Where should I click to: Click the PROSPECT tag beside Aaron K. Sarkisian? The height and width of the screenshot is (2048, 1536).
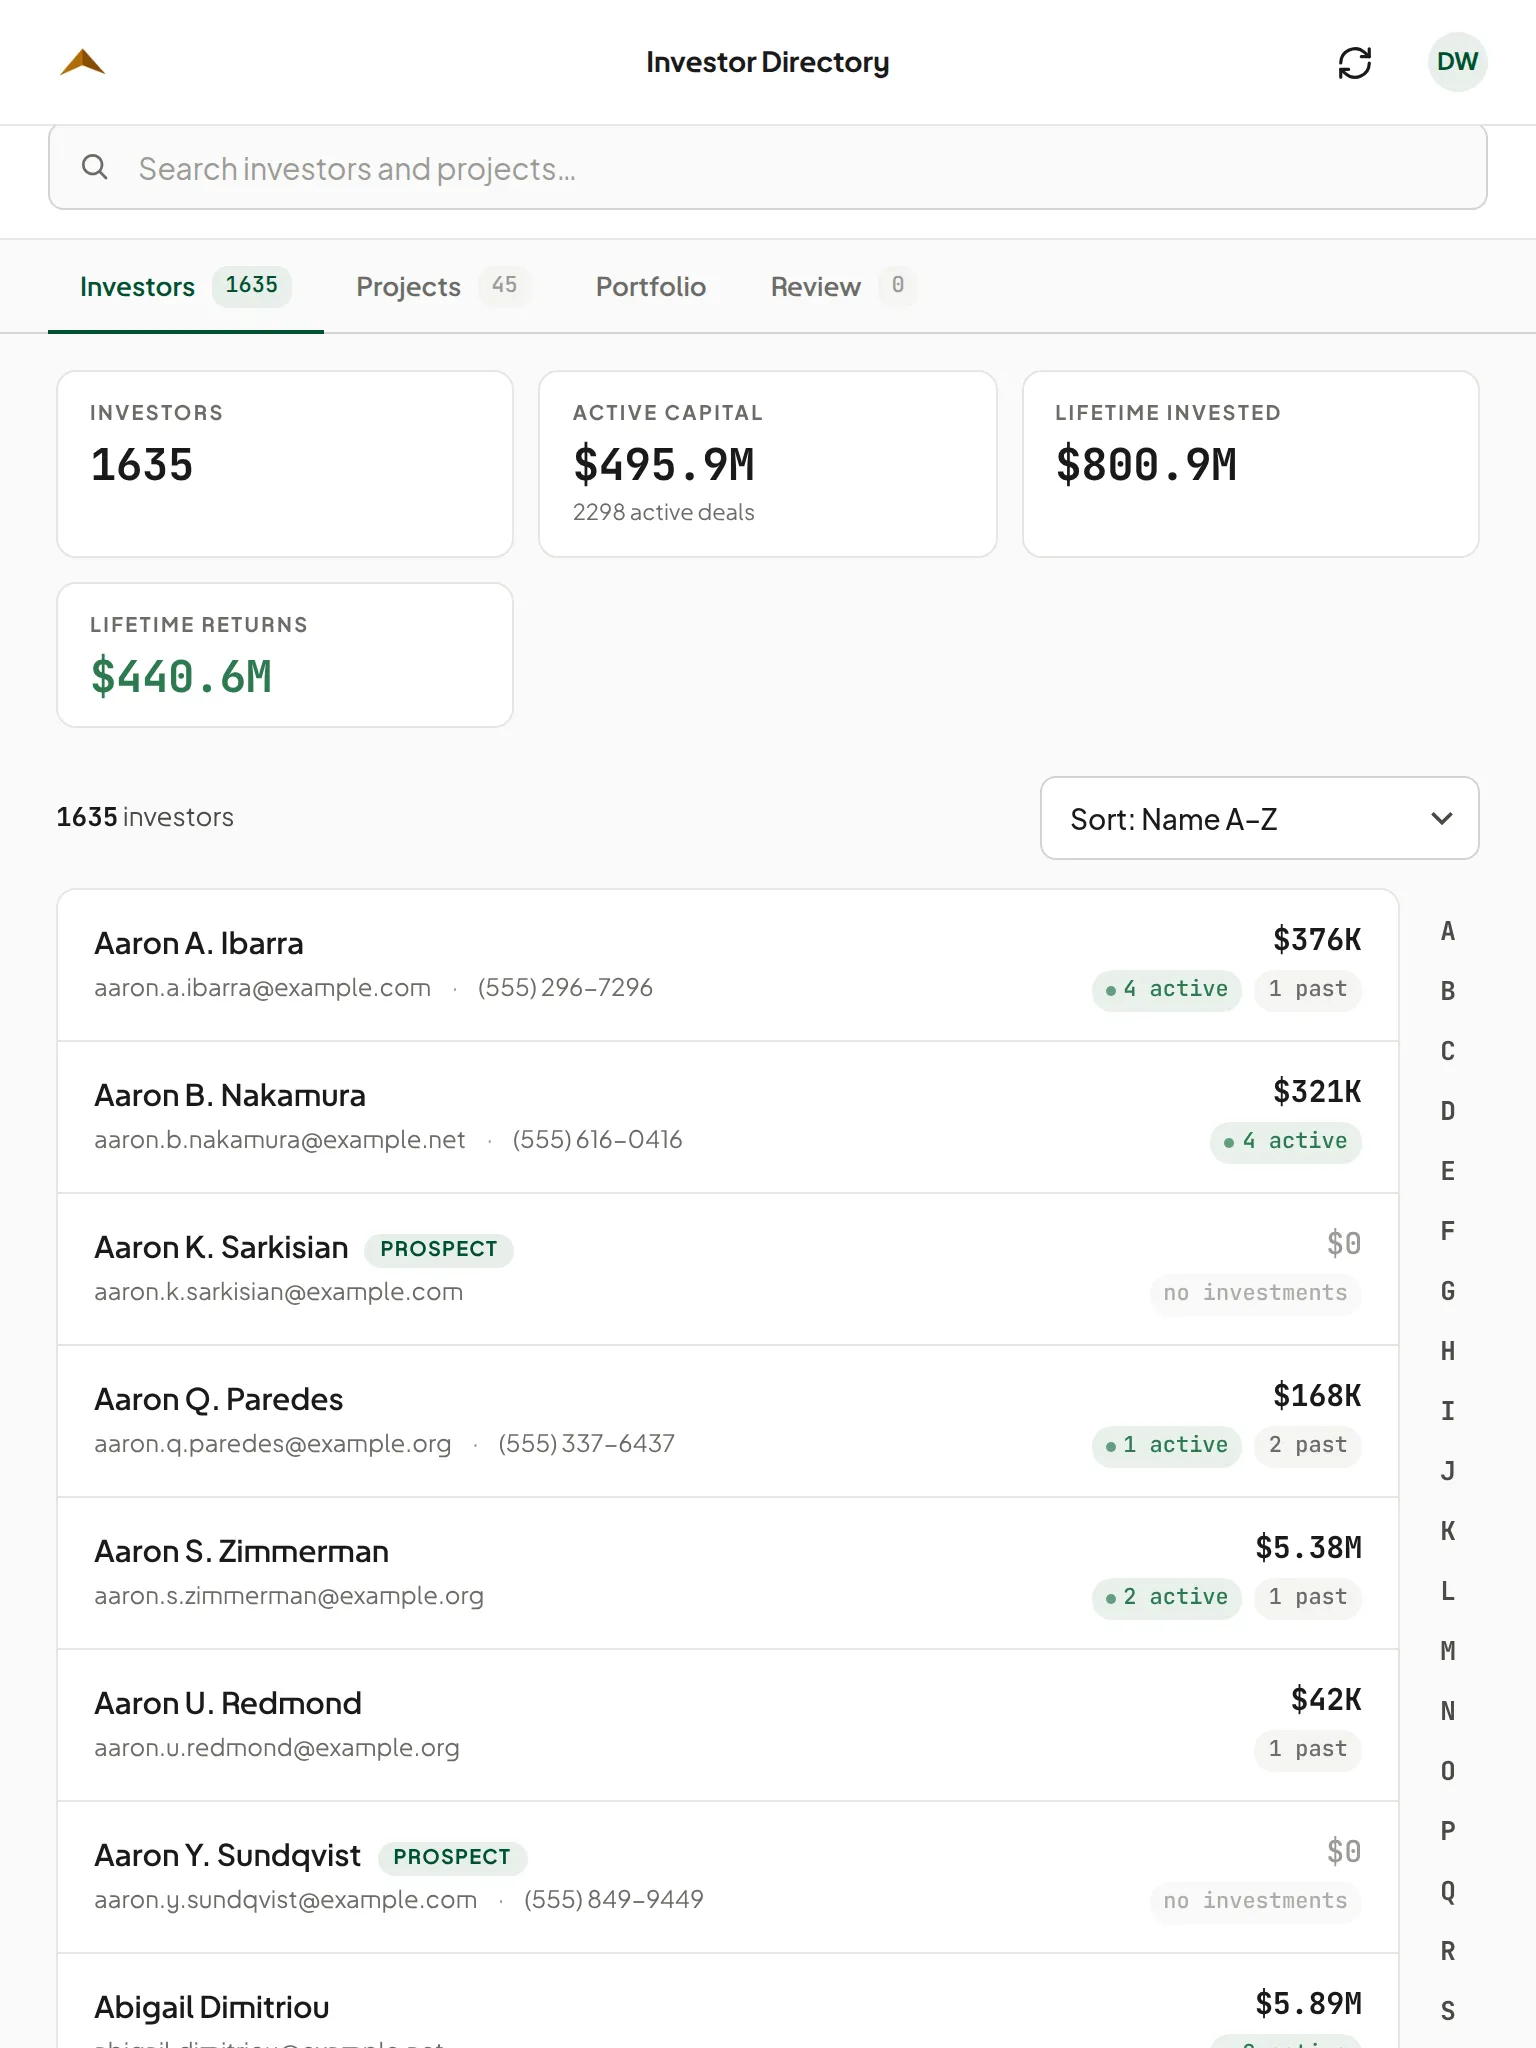(x=439, y=1249)
